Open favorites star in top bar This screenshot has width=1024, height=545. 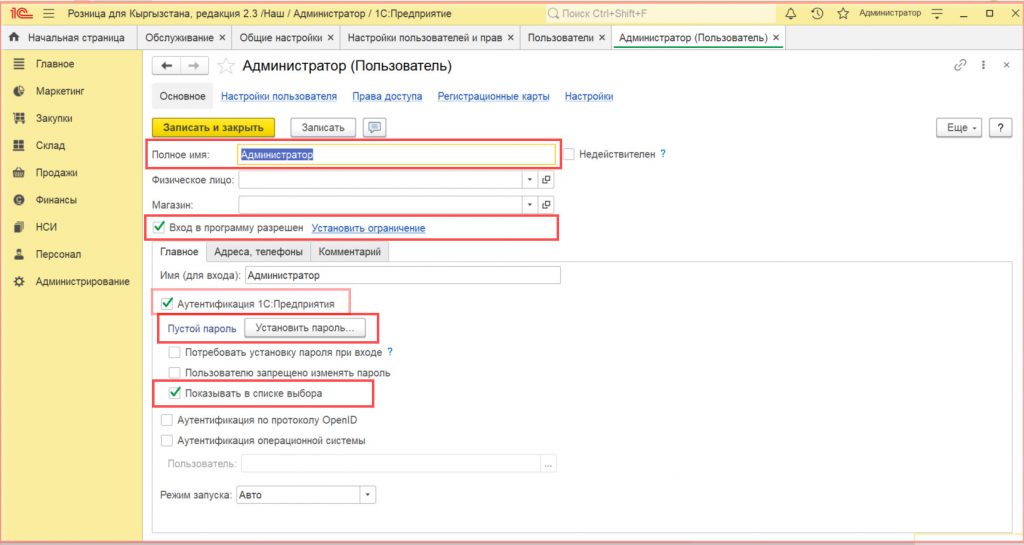[843, 14]
